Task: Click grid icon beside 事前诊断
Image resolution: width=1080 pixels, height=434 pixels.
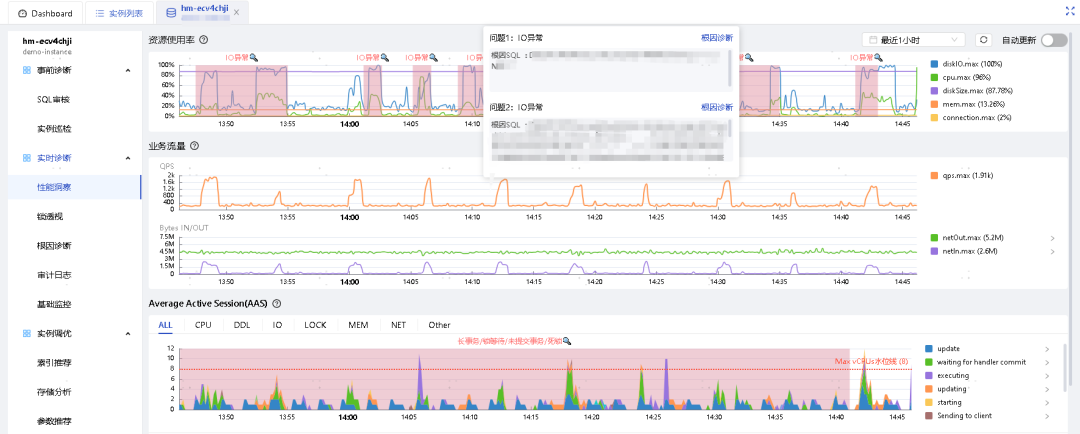Action: [27, 70]
